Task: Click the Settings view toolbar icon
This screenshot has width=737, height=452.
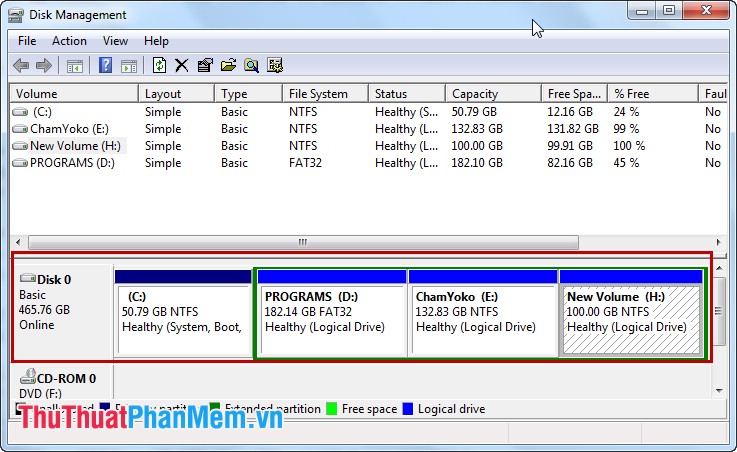Action: [275, 65]
